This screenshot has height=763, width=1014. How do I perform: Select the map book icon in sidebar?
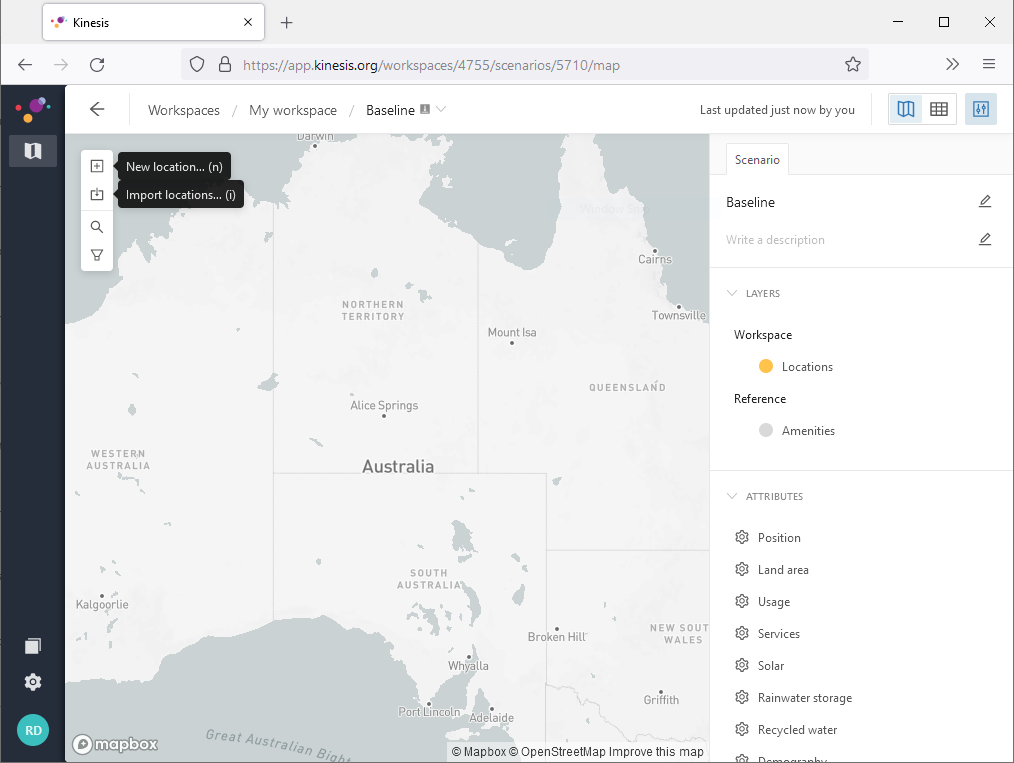click(33, 151)
